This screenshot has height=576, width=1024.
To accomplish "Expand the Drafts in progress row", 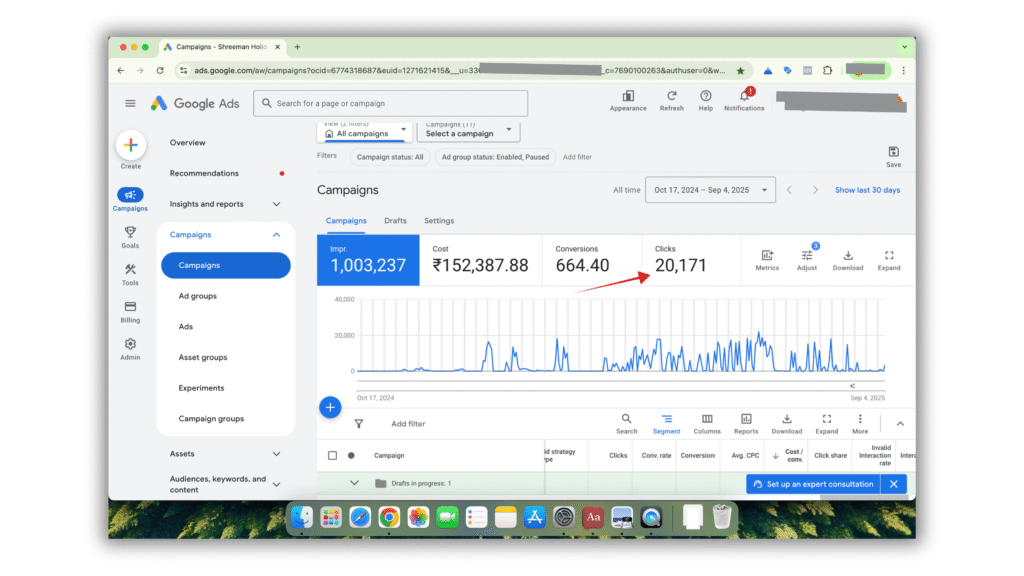I will (x=354, y=483).
